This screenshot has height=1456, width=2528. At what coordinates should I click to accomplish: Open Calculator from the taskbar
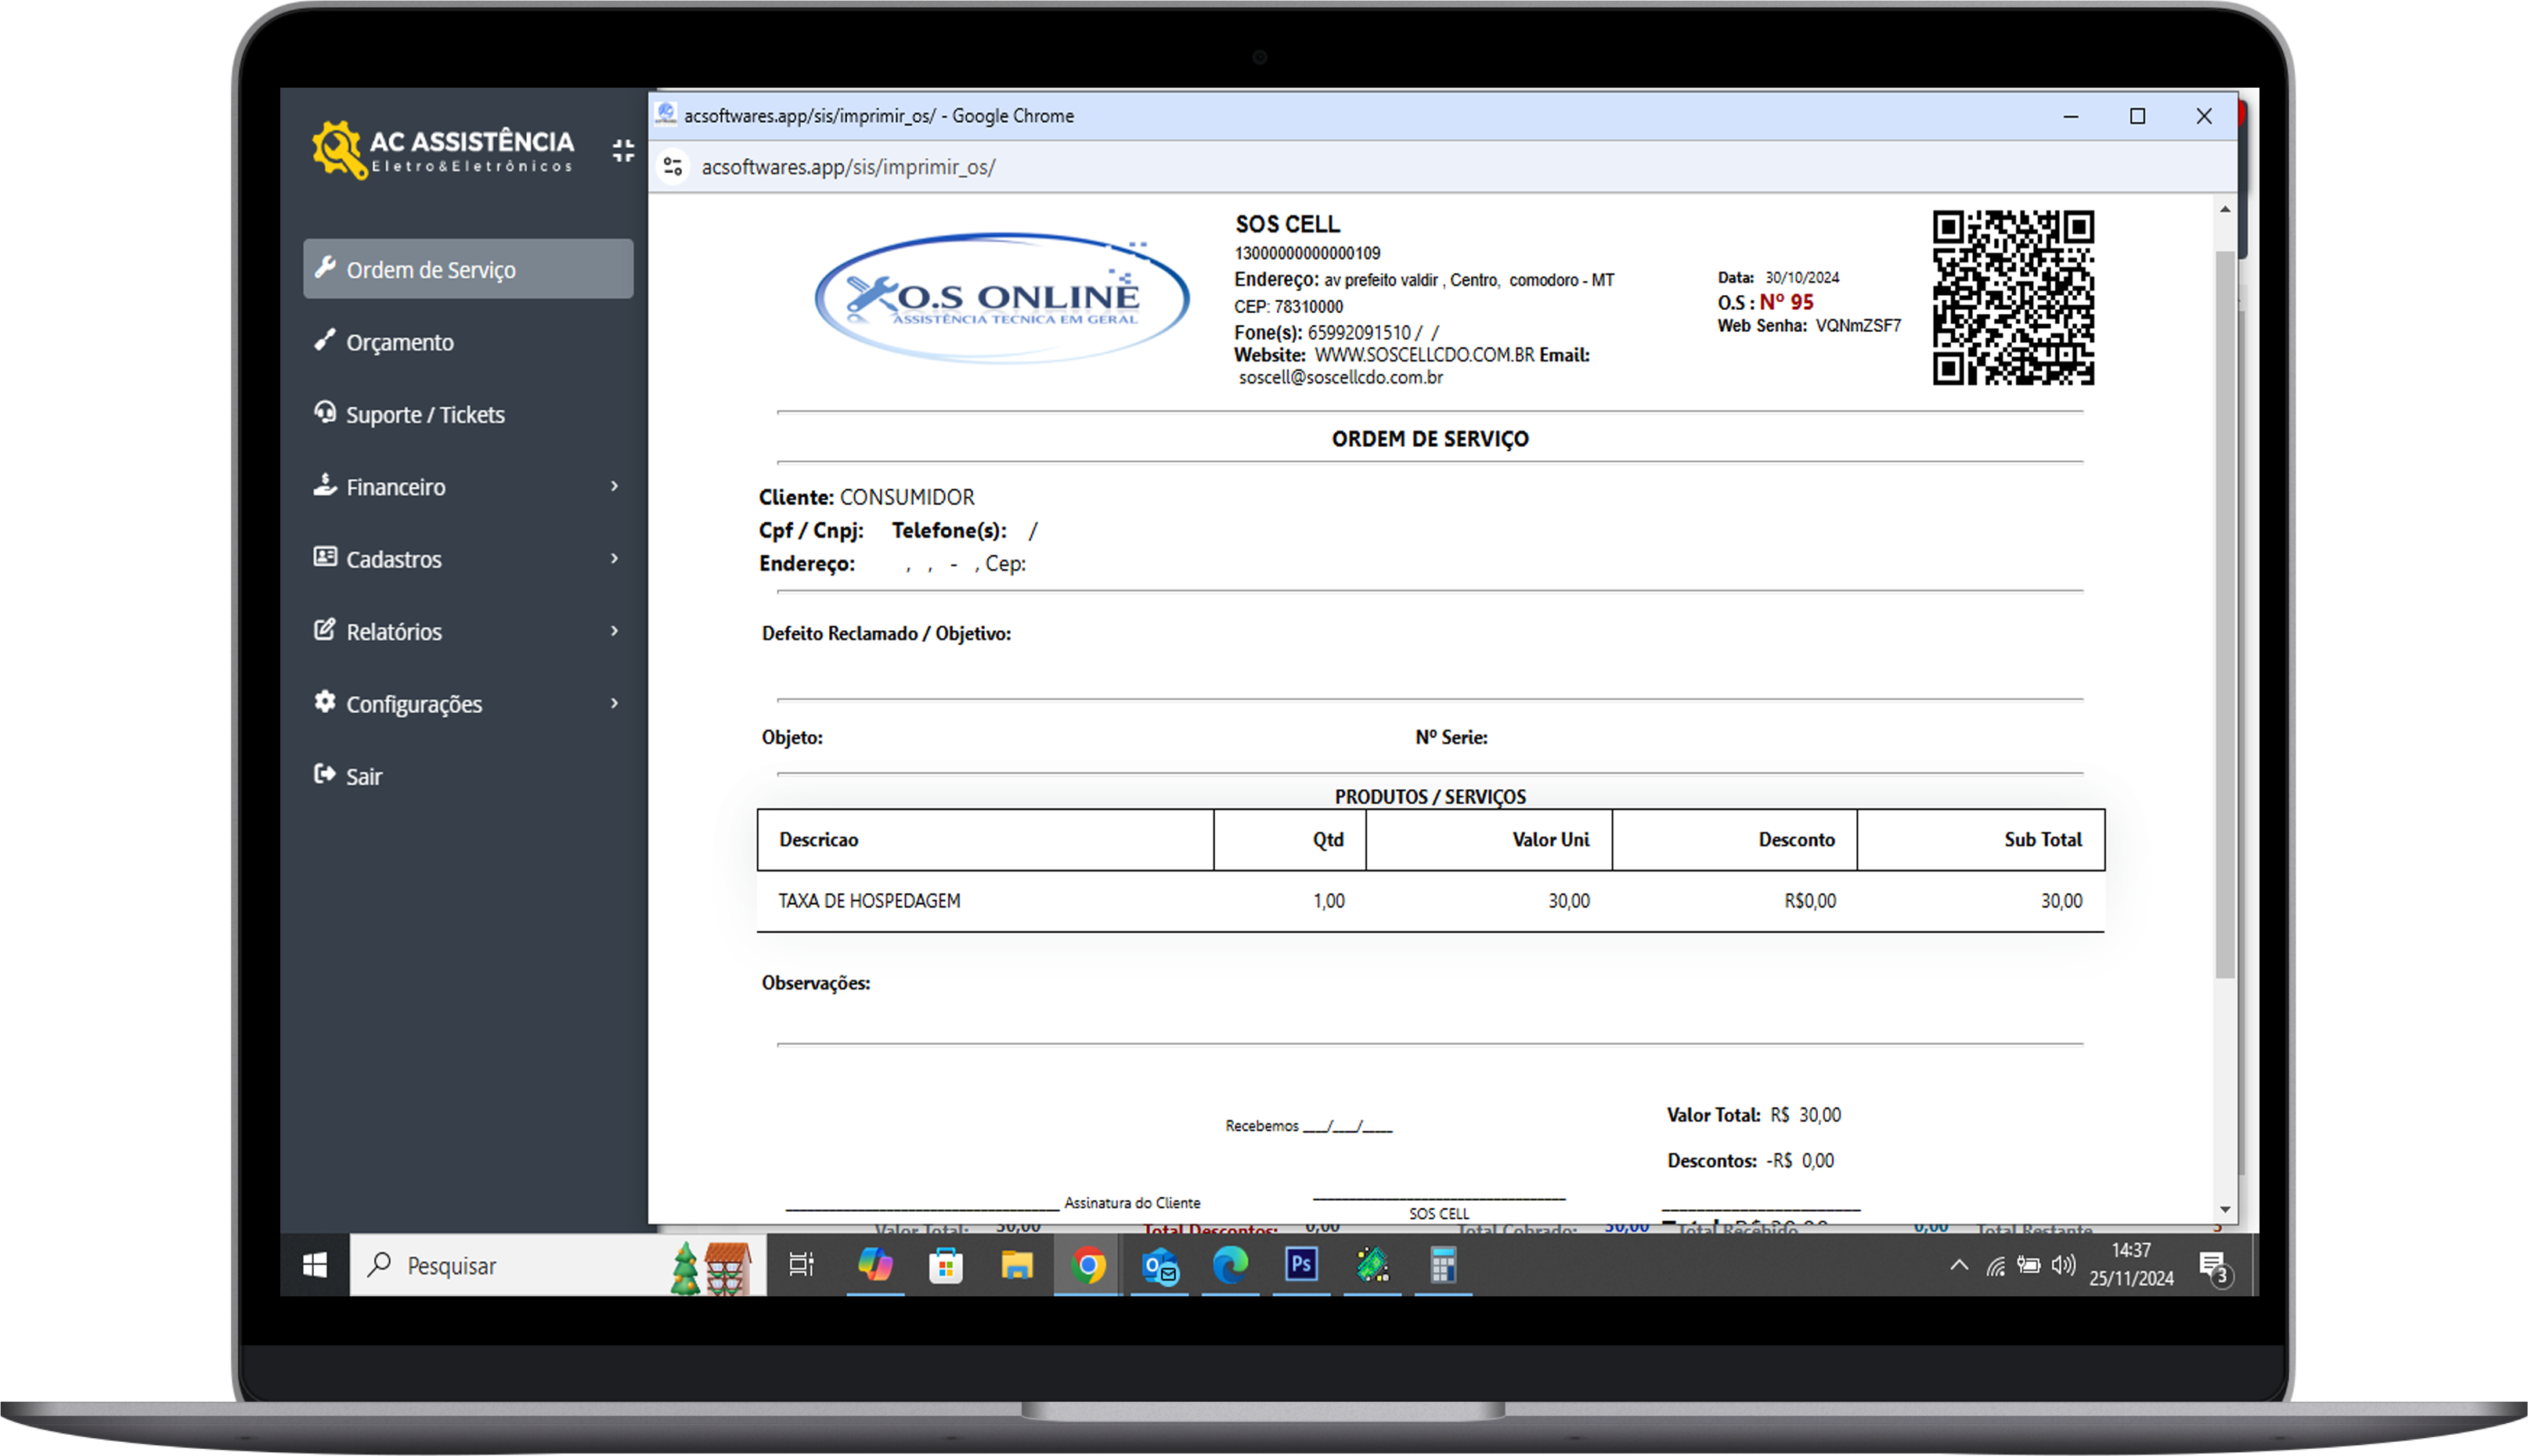(x=1442, y=1265)
